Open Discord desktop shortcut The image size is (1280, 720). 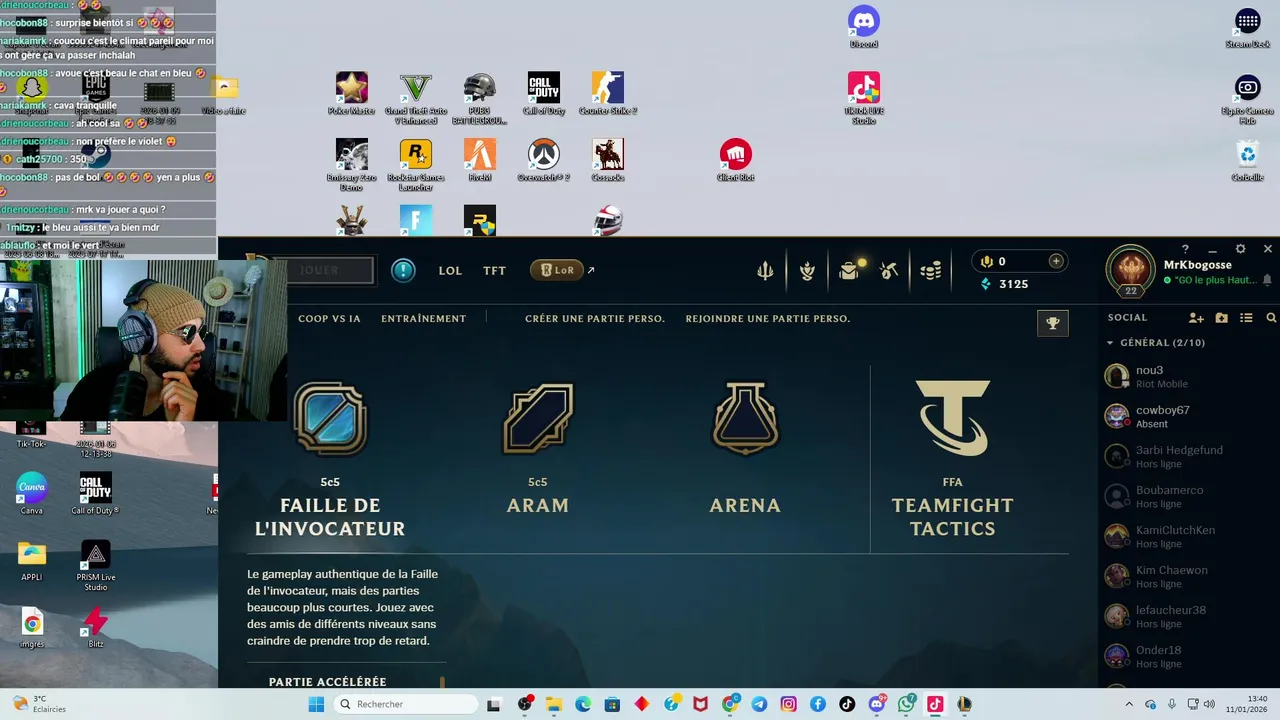tap(863, 27)
